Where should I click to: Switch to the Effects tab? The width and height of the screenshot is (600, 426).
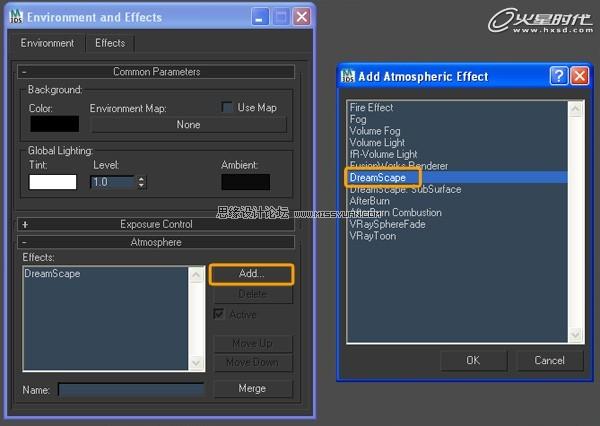click(110, 43)
